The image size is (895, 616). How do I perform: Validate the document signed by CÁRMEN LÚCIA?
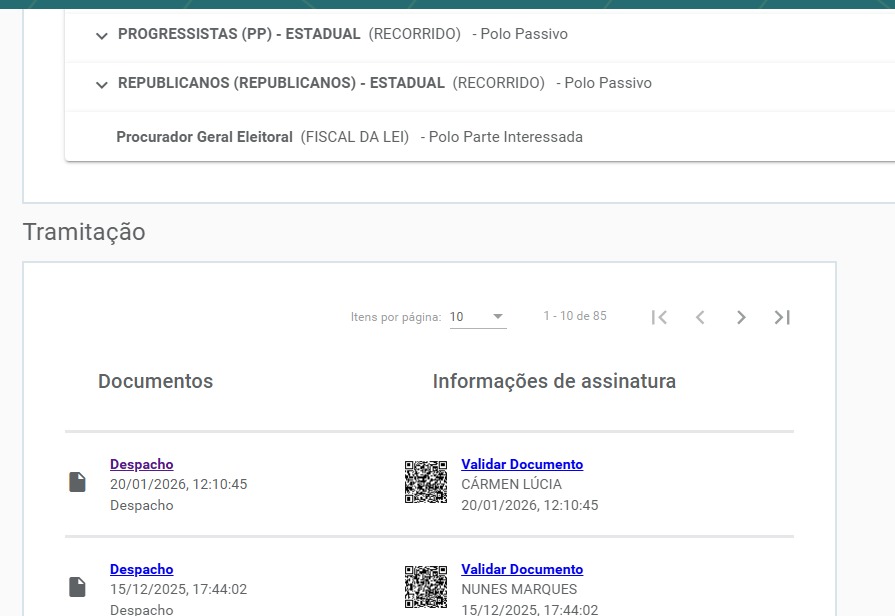[521, 464]
